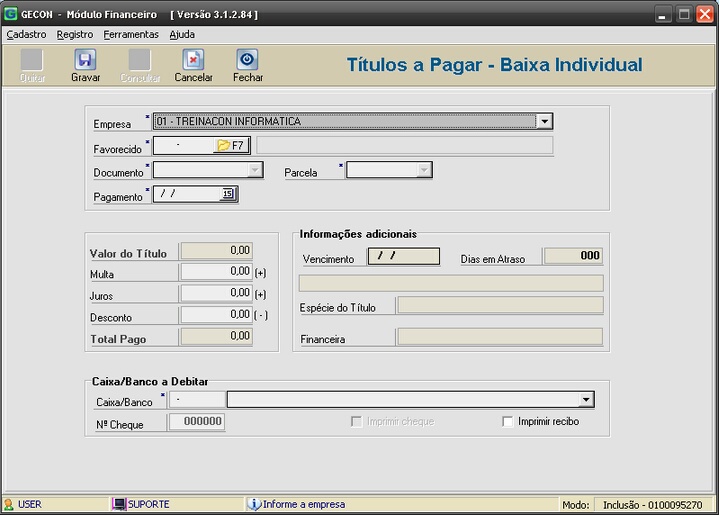Click the Fechar toolbar icon
Viewport: 720px width, 515px height.
coord(247,60)
